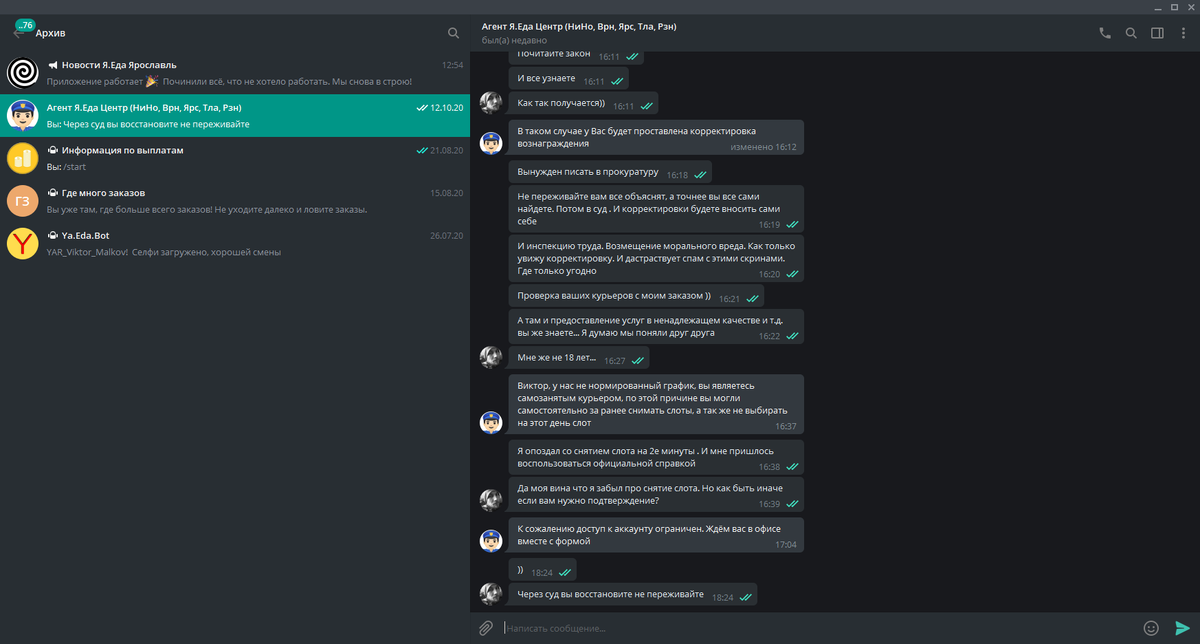
Task: Open the emoji picker smiley icon
Action: pyautogui.click(x=1151, y=628)
